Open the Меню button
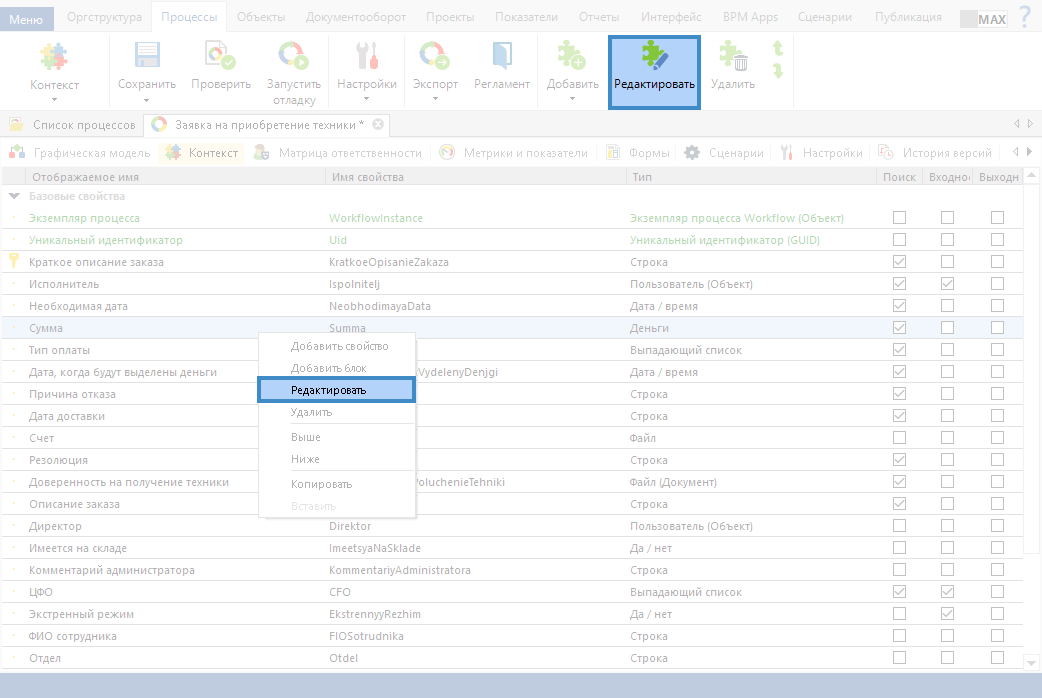The height and width of the screenshot is (698, 1042). [x=26, y=17]
